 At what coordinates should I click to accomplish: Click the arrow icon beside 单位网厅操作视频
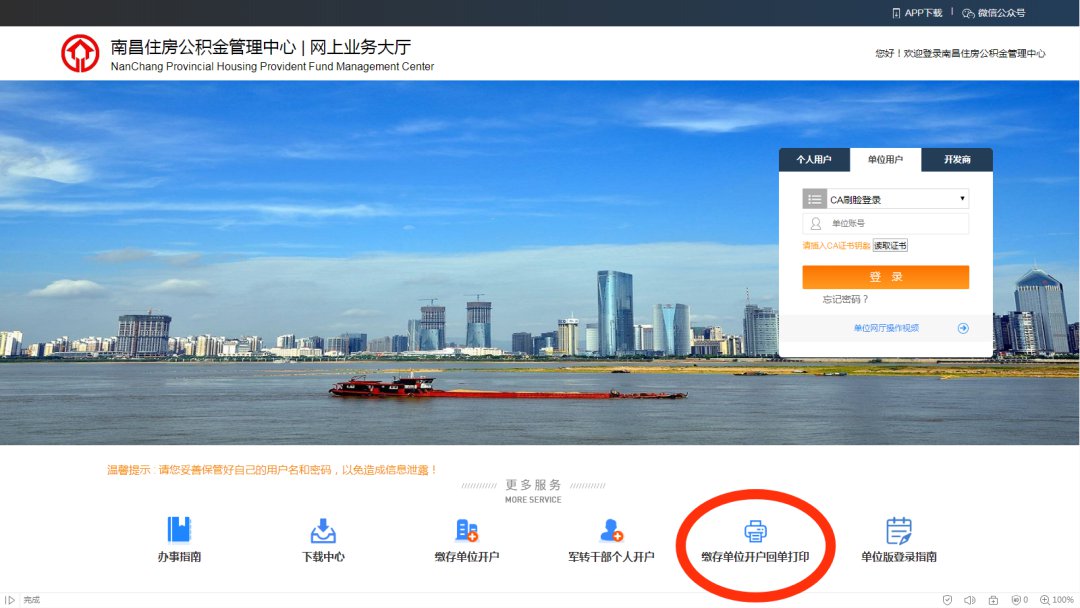[963, 328]
